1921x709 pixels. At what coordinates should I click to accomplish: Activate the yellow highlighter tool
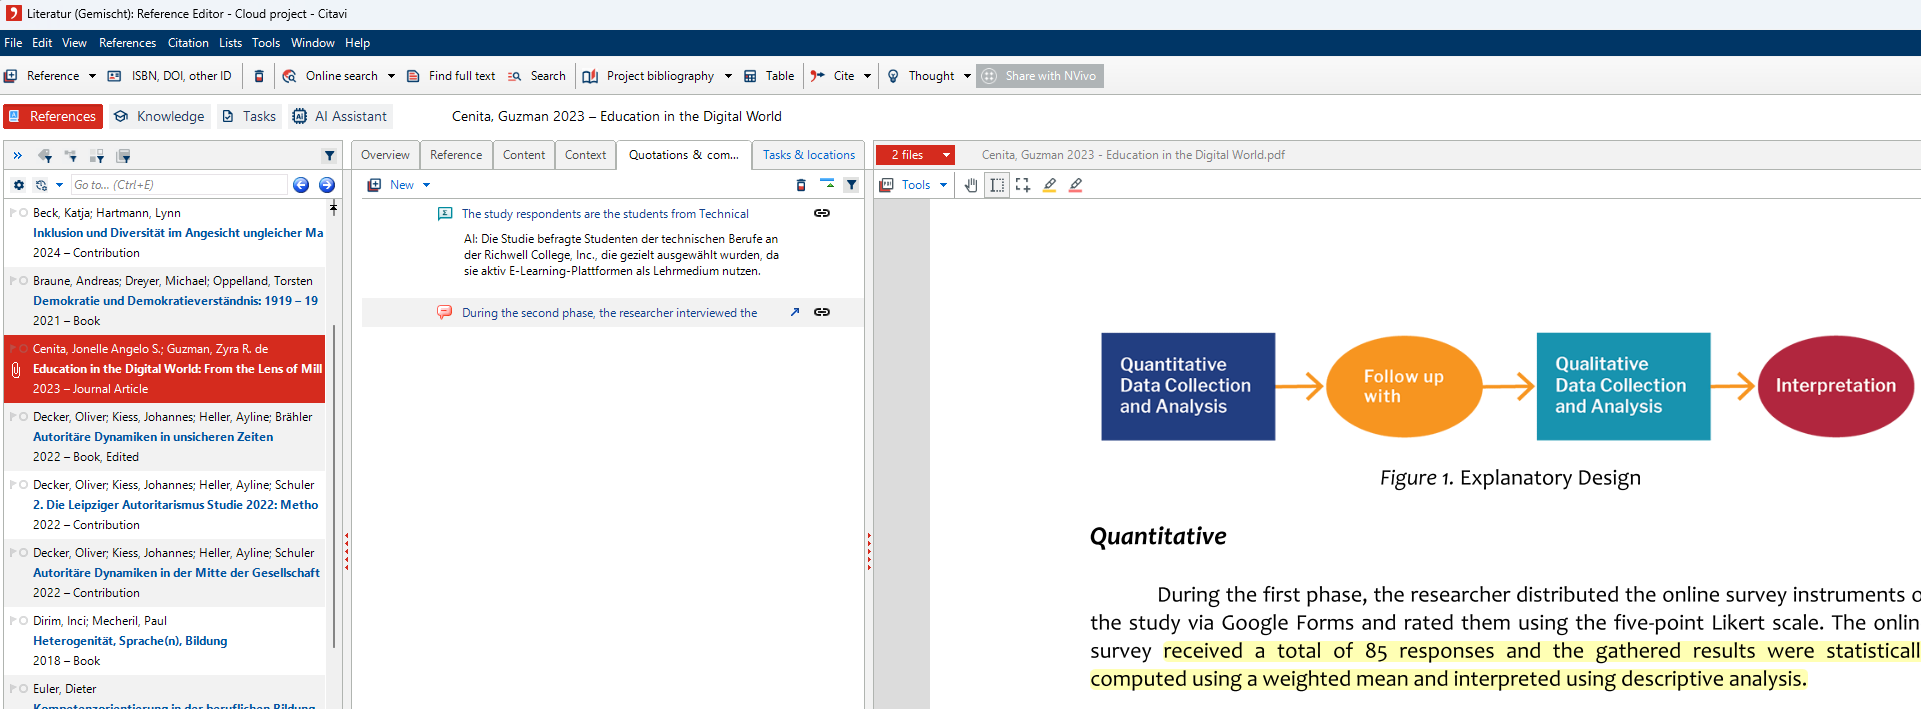coord(1049,185)
